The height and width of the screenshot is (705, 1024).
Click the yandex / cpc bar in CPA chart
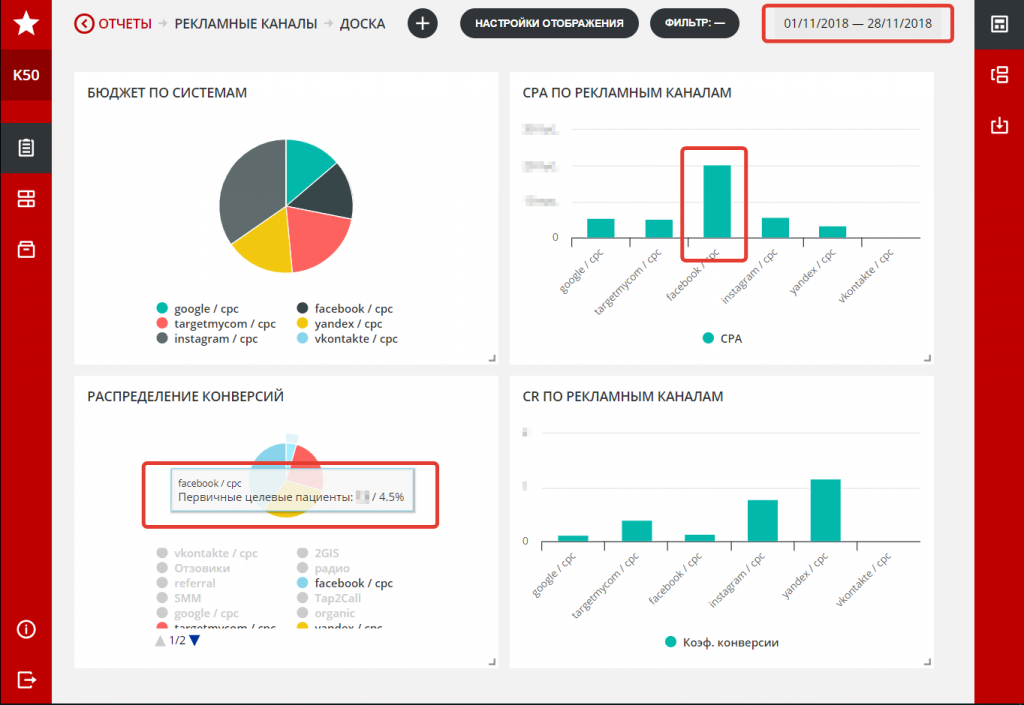pyautogui.click(x=832, y=232)
